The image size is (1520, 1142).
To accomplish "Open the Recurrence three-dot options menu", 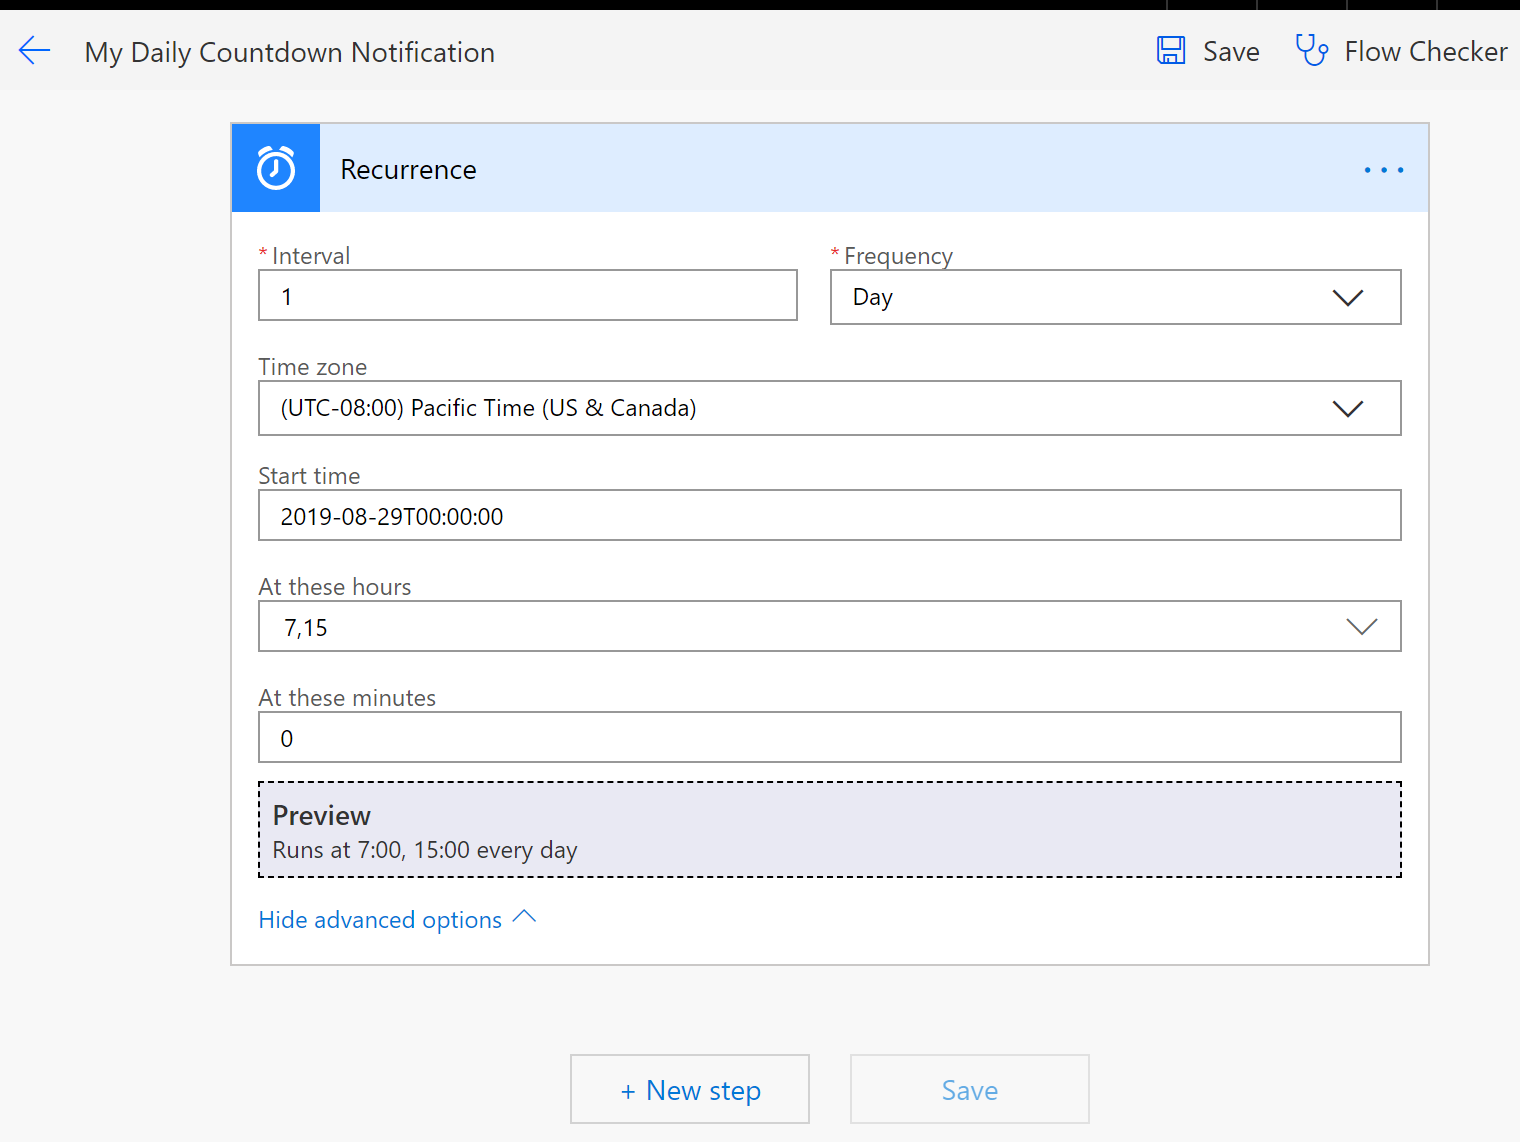I will tap(1383, 170).
